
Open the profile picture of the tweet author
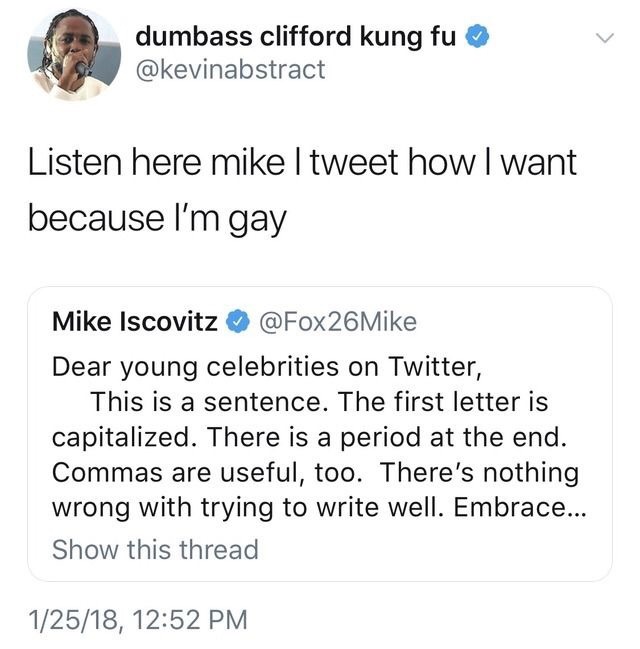74,55
